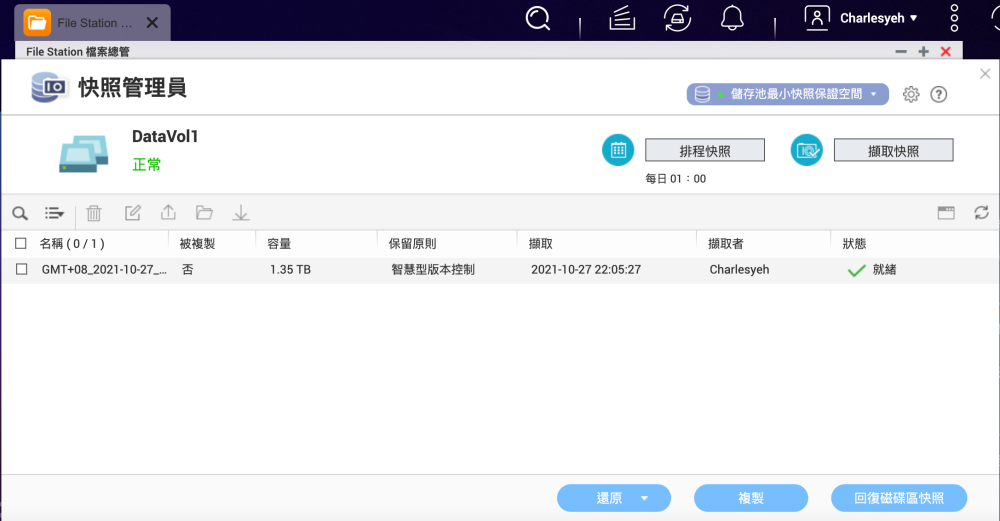This screenshot has height=521, width=1000.
Task: Toggle the select-all checkbox in header
Action: pyautogui.click(x=21, y=243)
